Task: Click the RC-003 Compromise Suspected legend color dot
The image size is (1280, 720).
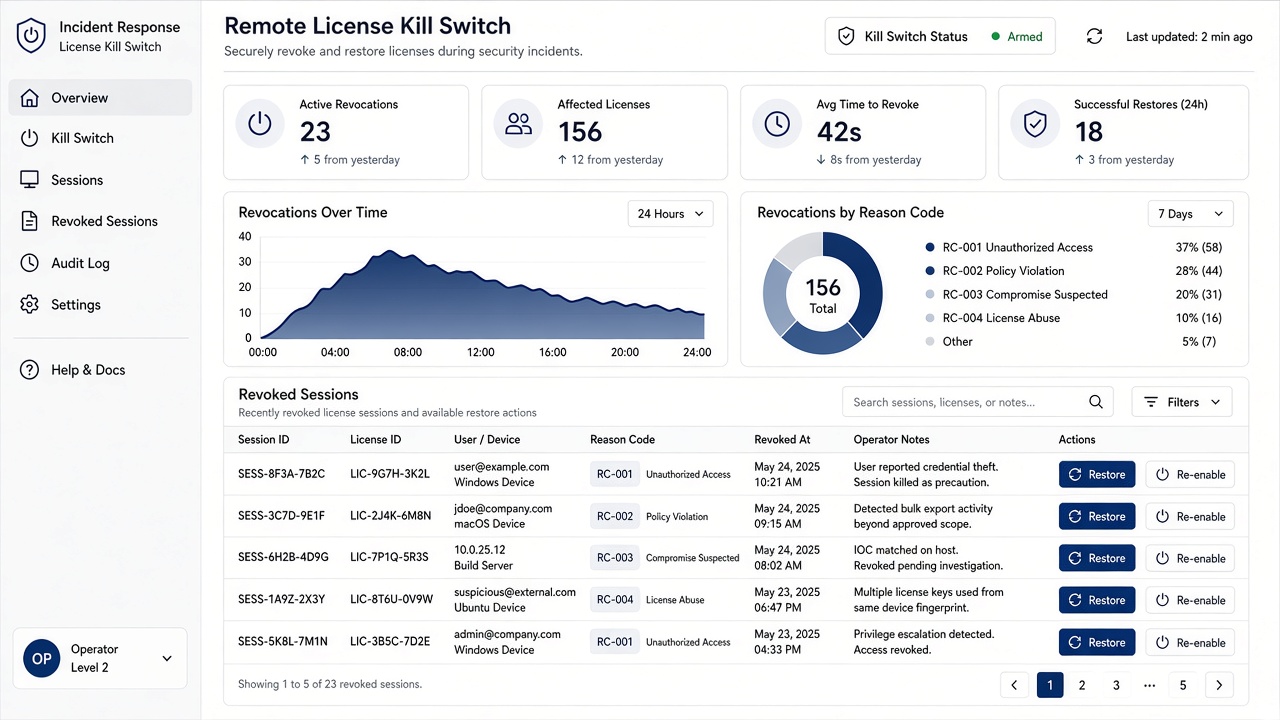Action: tap(930, 295)
